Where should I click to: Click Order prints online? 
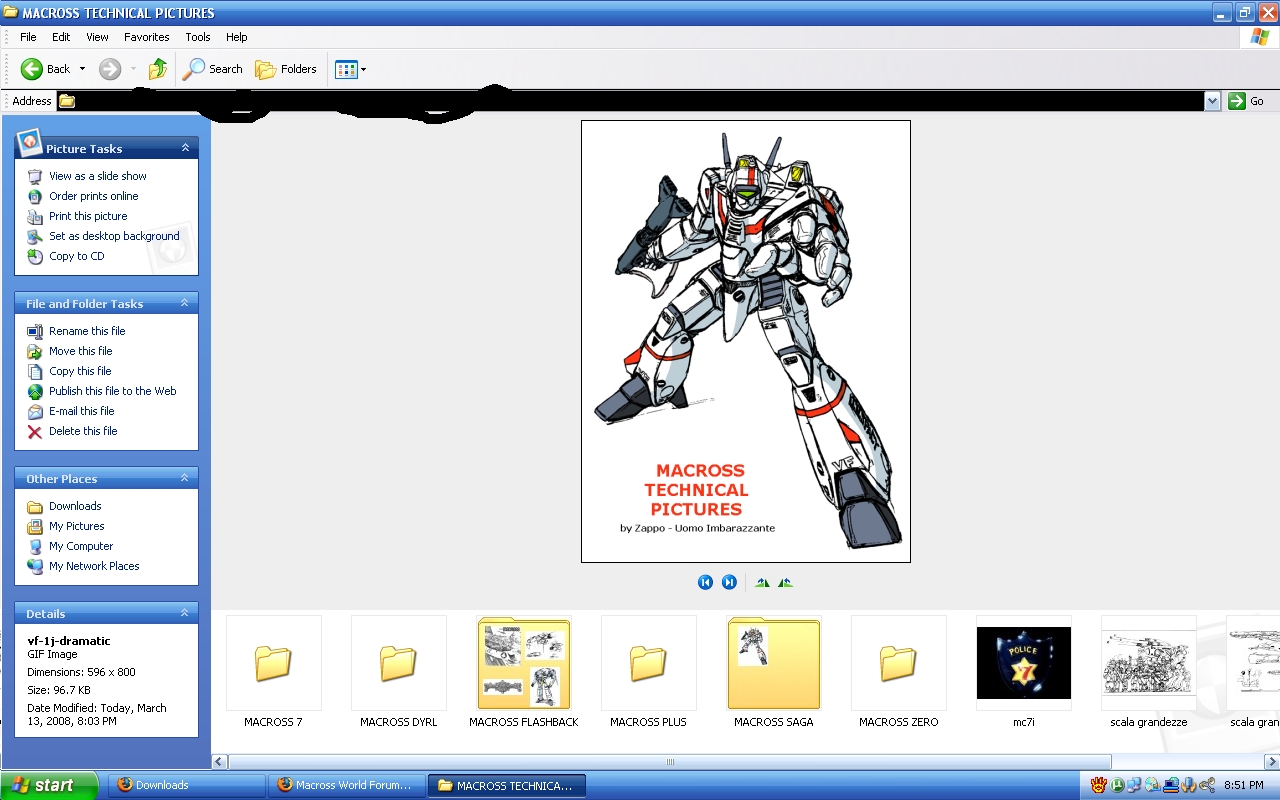(94, 196)
